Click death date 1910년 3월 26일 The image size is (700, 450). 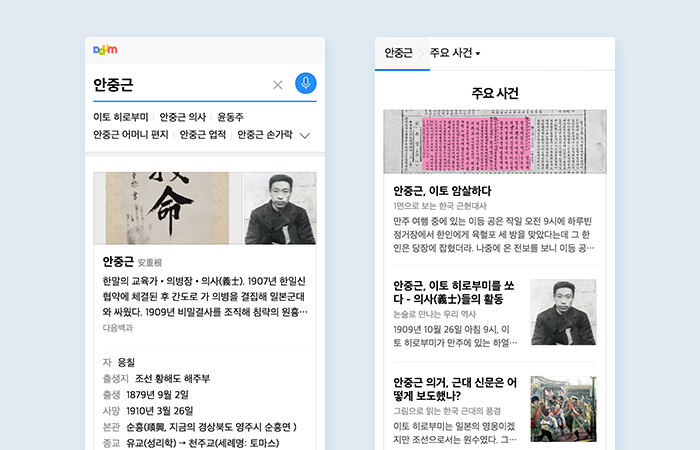(x=159, y=411)
